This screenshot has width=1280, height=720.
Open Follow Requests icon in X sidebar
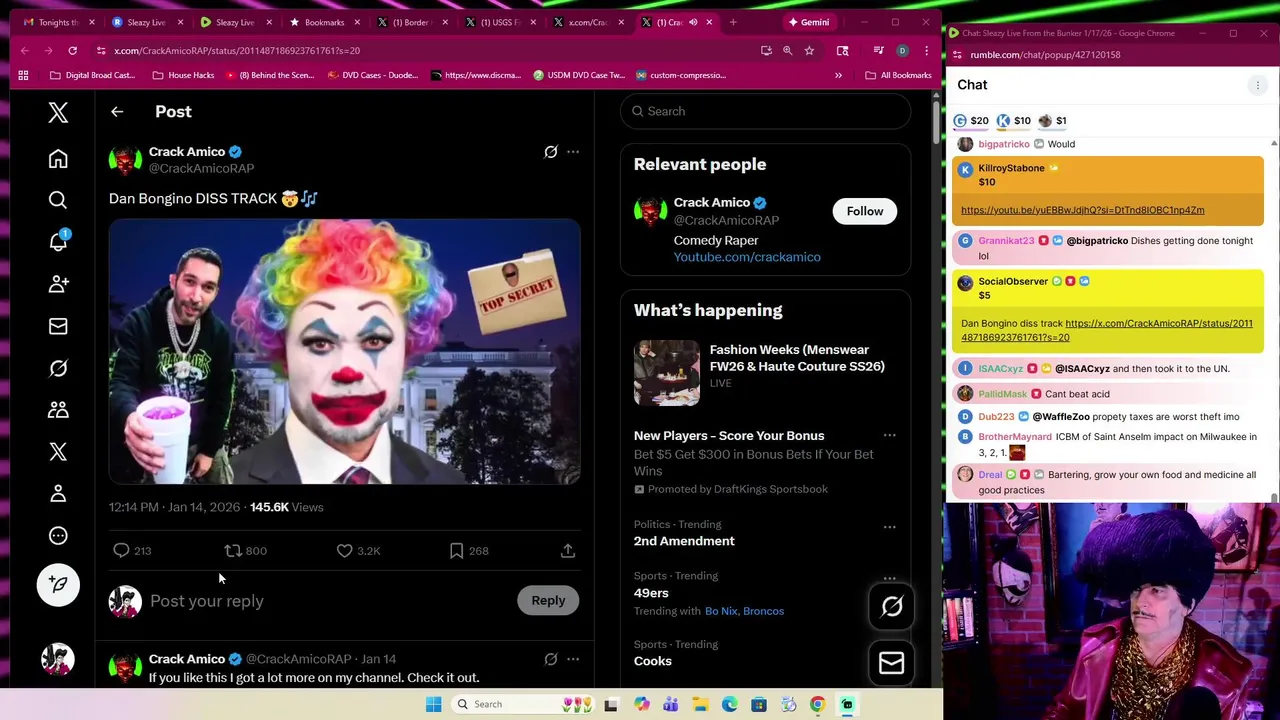tap(58, 284)
